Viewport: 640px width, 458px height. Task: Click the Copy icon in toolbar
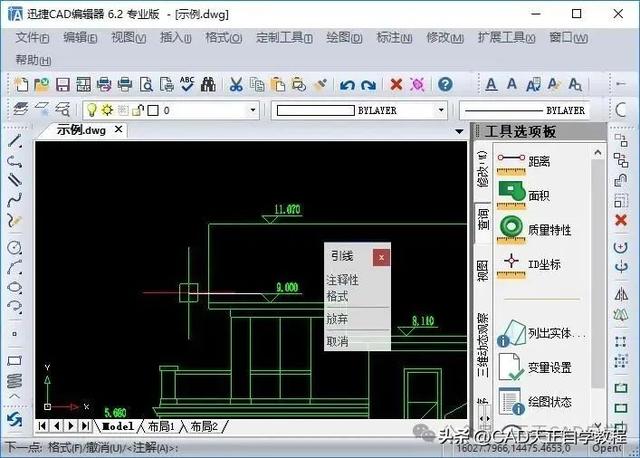[257, 84]
